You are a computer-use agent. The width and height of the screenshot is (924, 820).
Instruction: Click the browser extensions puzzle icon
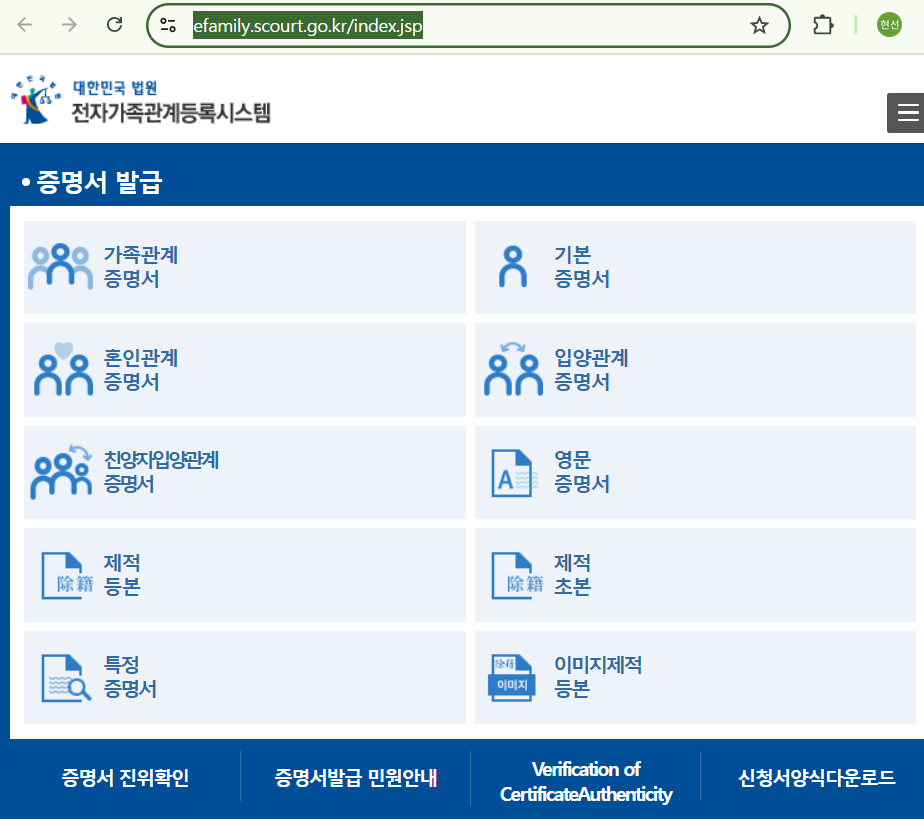click(822, 25)
